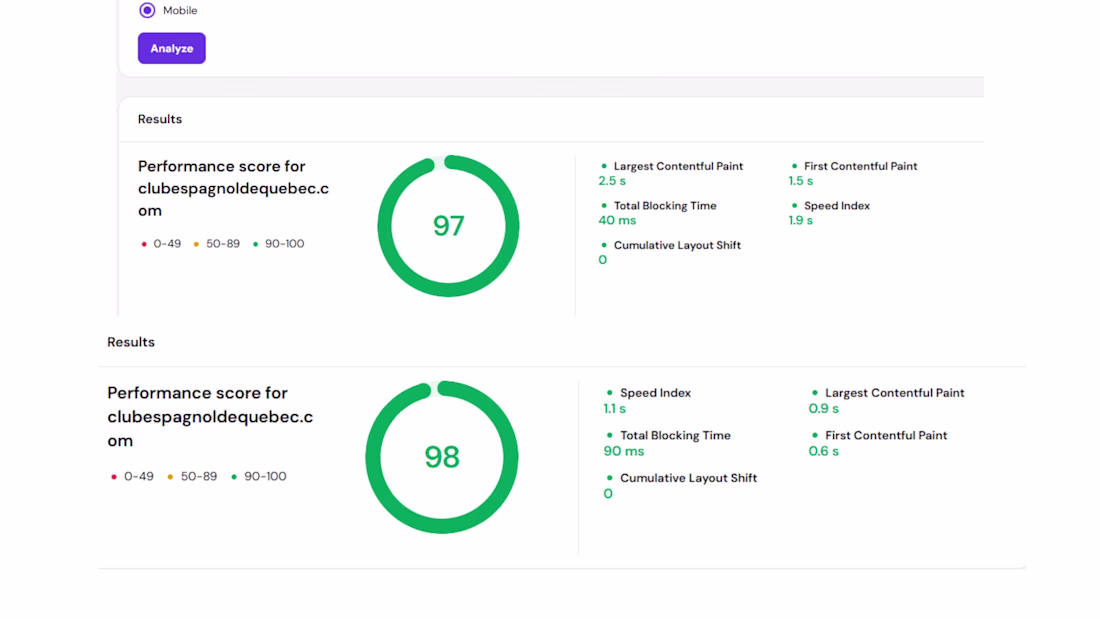The height and width of the screenshot is (619, 1100).
Task: Click the lower Results heading
Action: (x=130, y=342)
